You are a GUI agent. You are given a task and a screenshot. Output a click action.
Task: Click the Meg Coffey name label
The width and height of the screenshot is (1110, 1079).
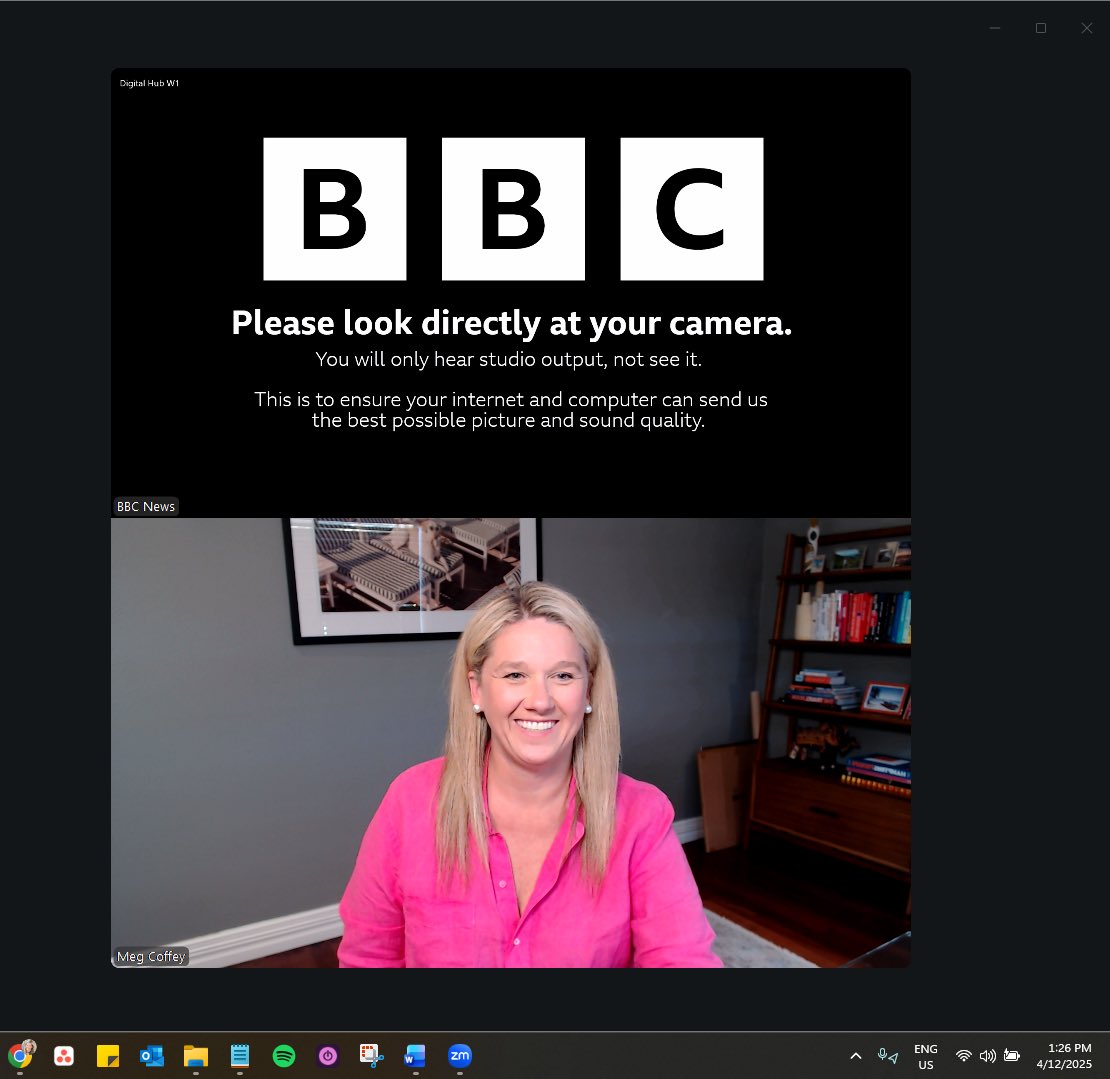point(151,956)
